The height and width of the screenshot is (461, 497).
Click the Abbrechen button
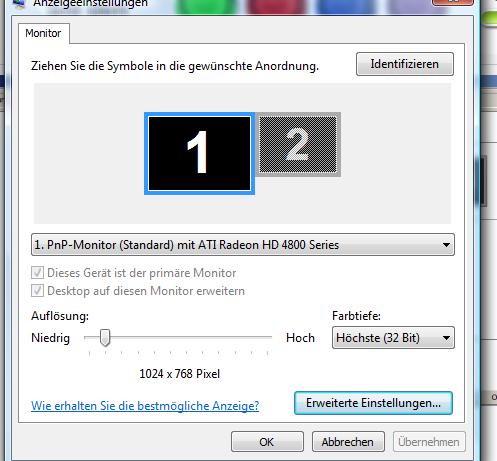(x=348, y=442)
